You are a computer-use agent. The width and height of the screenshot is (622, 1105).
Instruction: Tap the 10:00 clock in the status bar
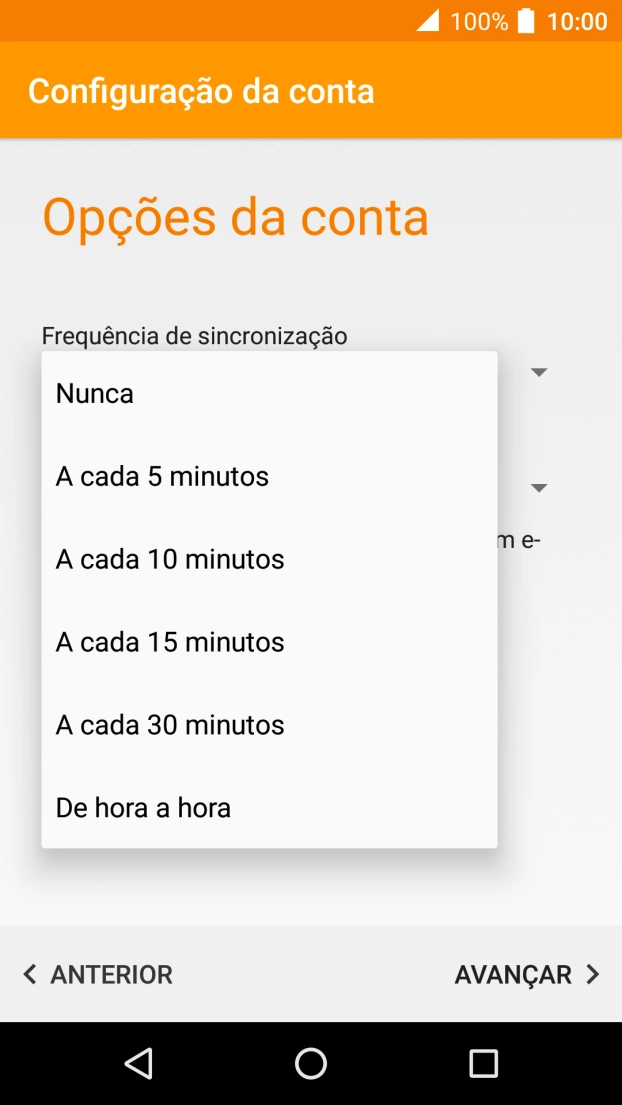click(x=580, y=19)
